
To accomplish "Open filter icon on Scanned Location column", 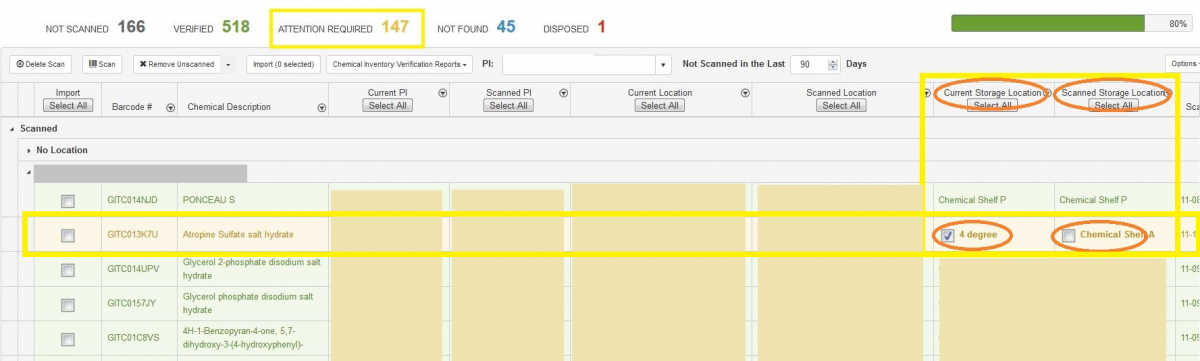I will click(927, 92).
